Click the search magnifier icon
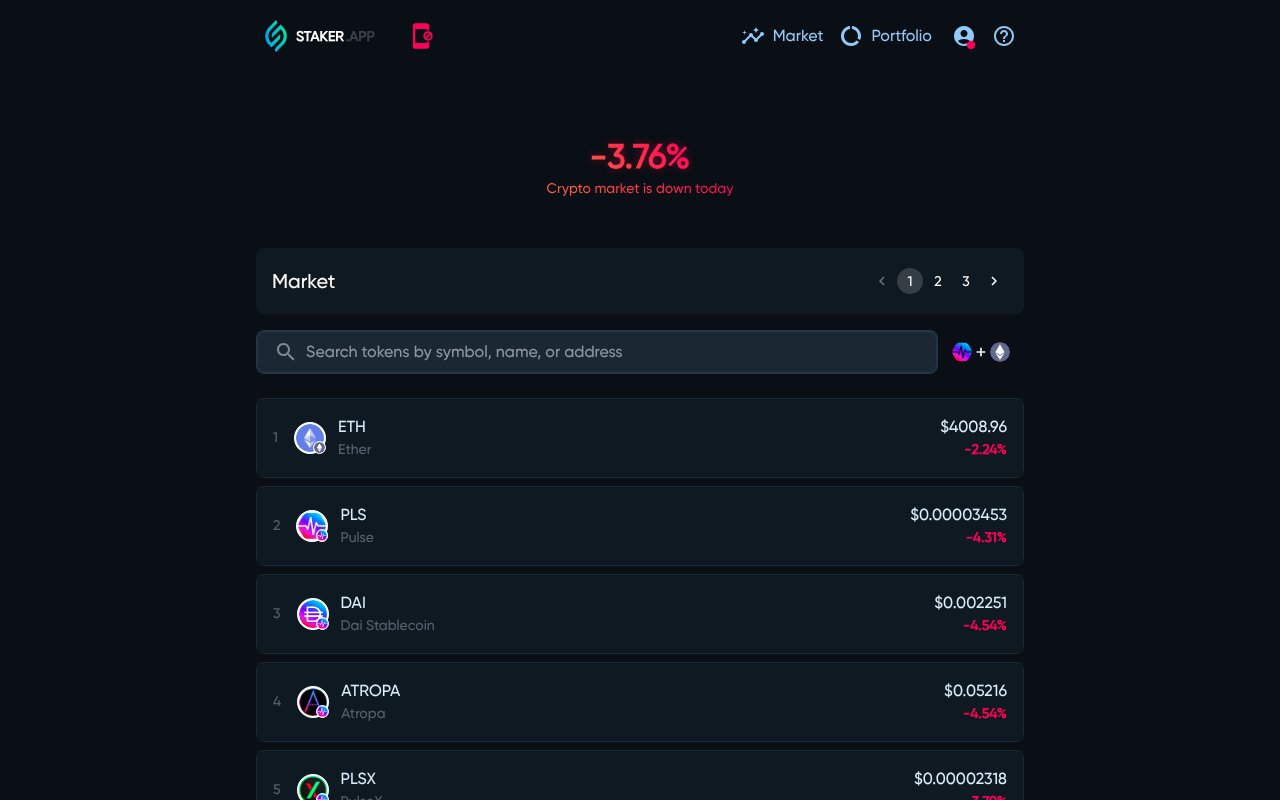The image size is (1280, 800). [x=285, y=352]
